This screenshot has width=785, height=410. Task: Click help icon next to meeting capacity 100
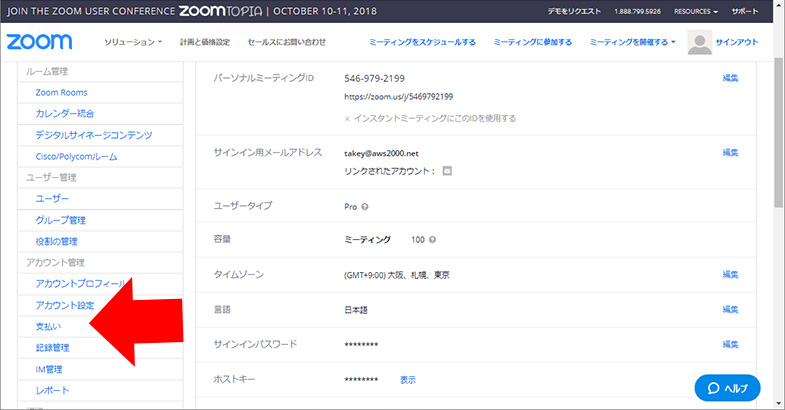pos(432,240)
